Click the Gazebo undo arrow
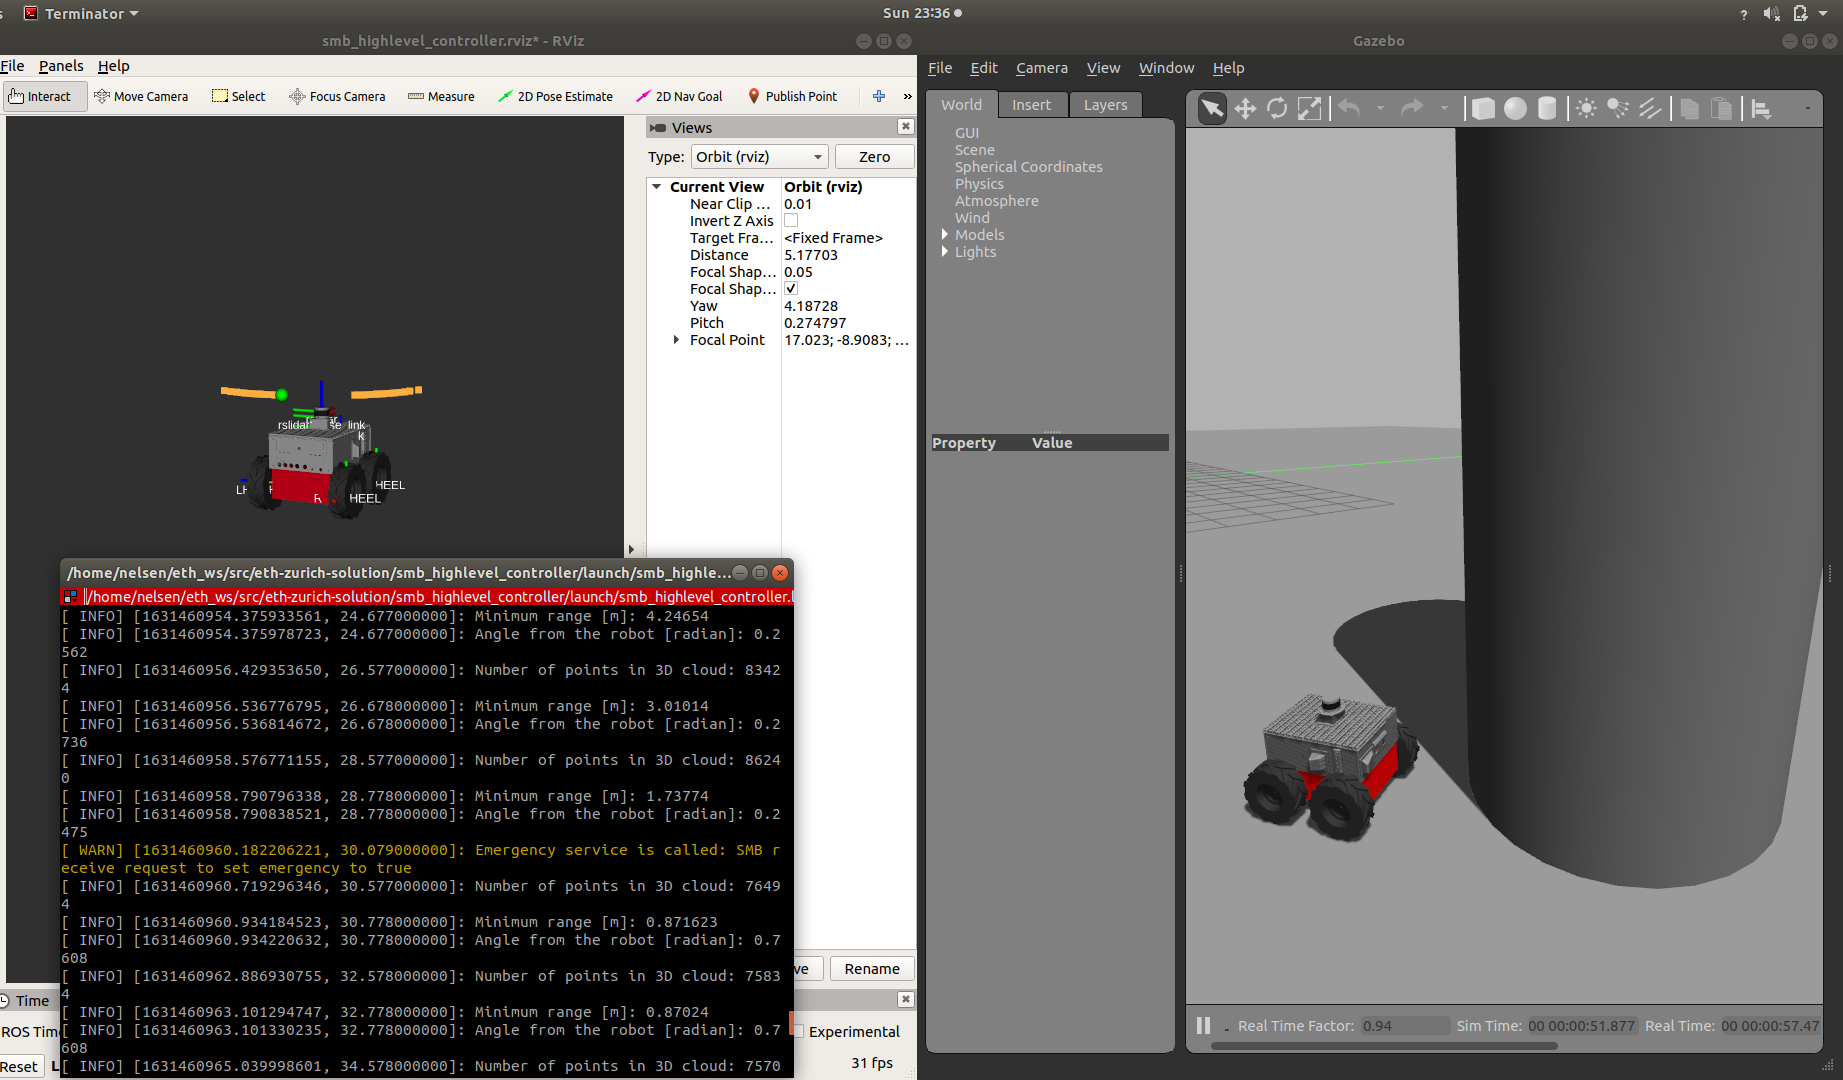This screenshot has width=1843, height=1080. pos(1349,108)
